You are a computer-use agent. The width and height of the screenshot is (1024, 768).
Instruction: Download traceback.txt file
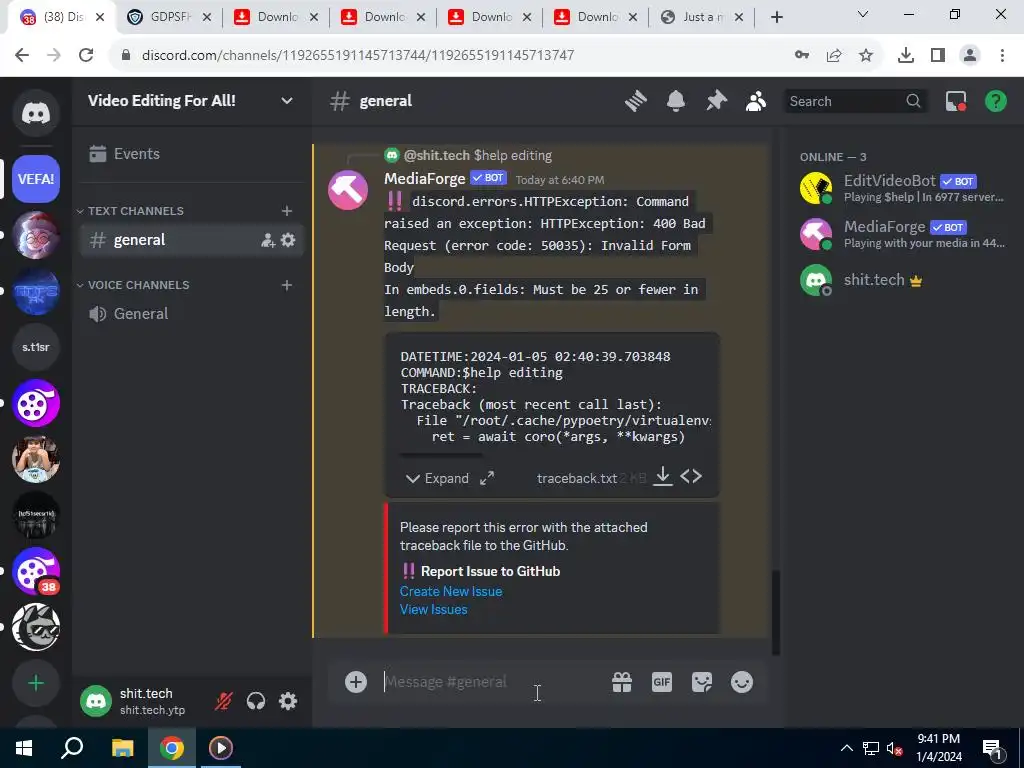663,476
